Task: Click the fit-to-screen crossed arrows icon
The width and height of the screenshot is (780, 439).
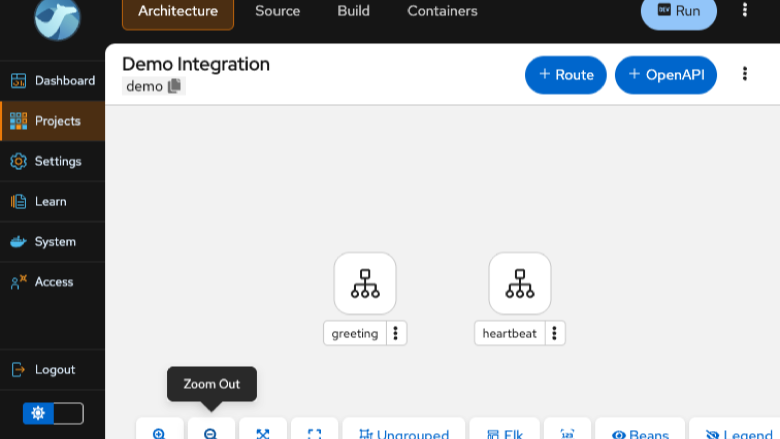Action: click(x=263, y=433)
